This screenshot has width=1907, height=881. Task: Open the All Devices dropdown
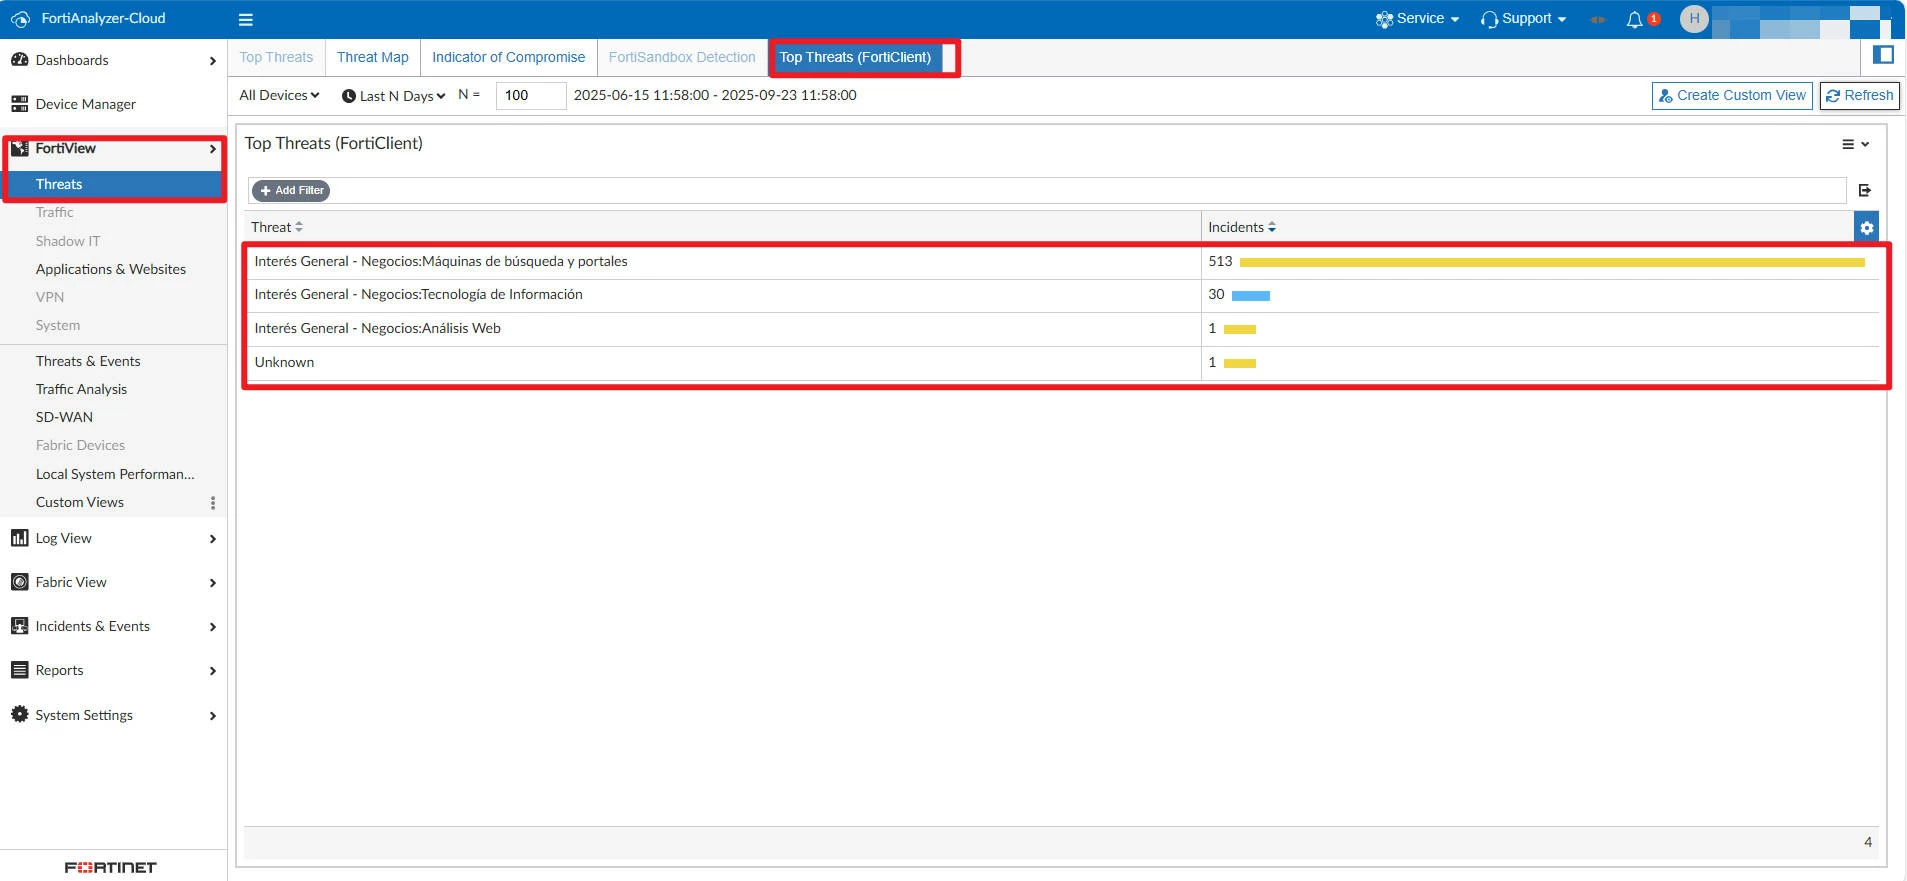click(279, 95)
